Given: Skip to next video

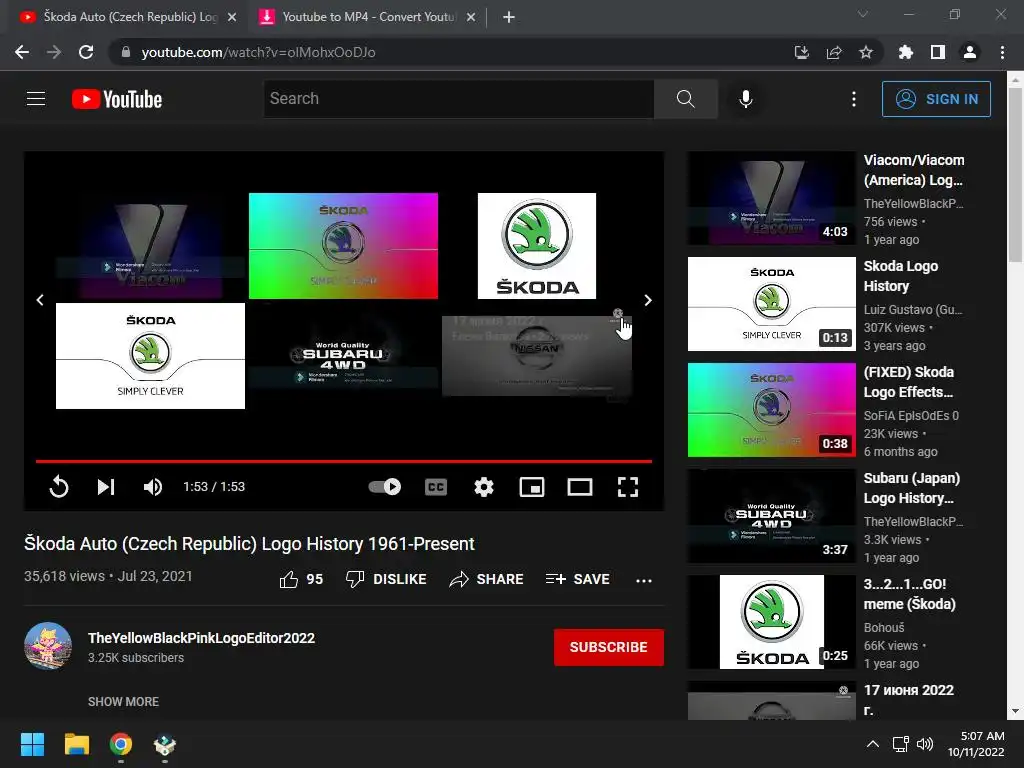Looking at the screenshot, I should (x=106, y=487).
